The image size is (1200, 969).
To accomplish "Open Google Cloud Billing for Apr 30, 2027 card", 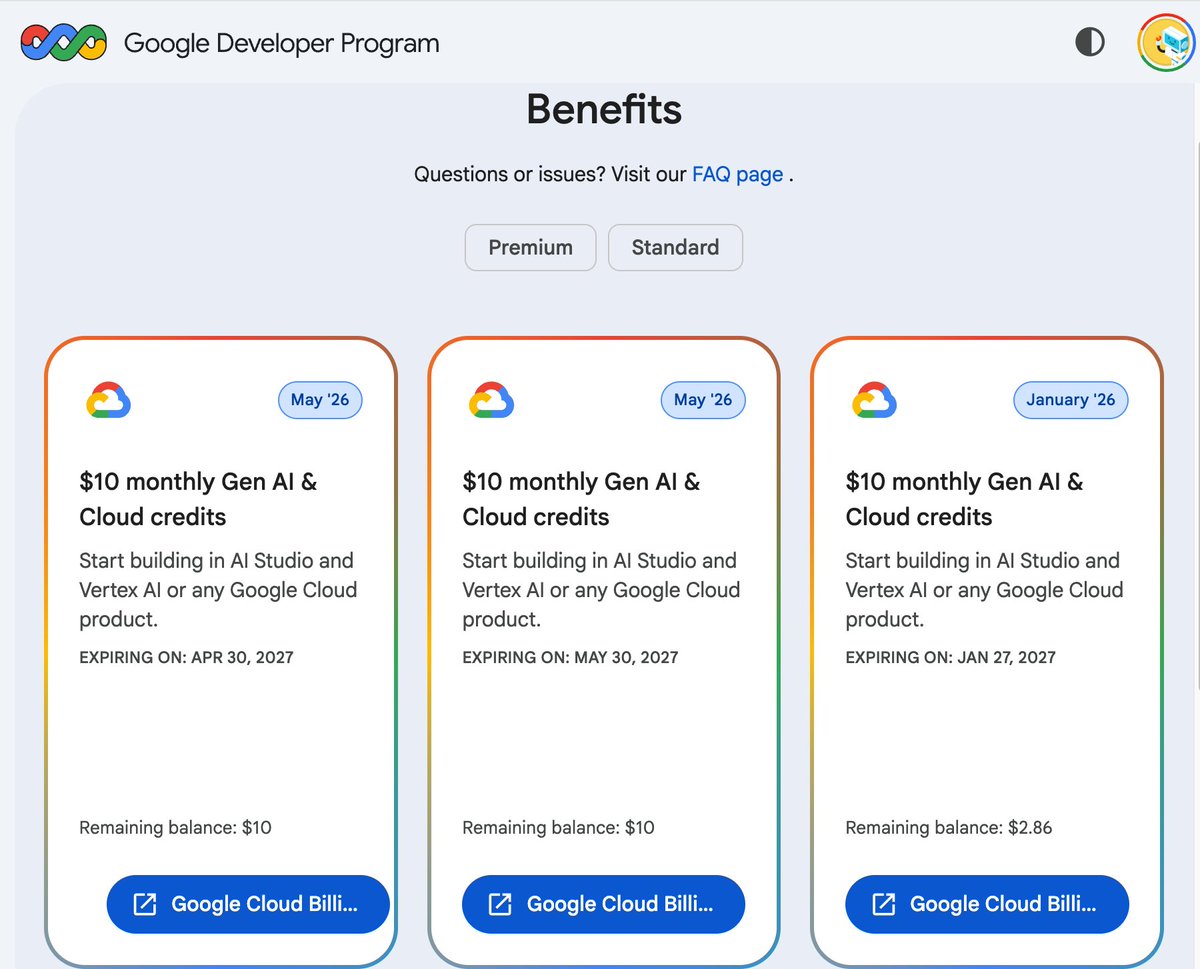I will (x=248, y=904).
